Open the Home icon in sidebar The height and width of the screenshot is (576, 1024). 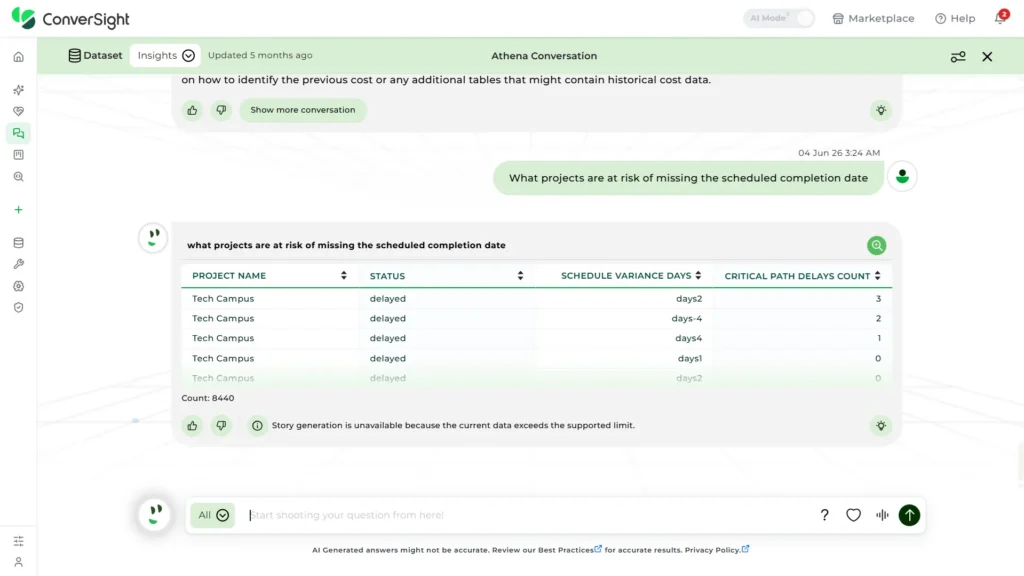(18, 57)
